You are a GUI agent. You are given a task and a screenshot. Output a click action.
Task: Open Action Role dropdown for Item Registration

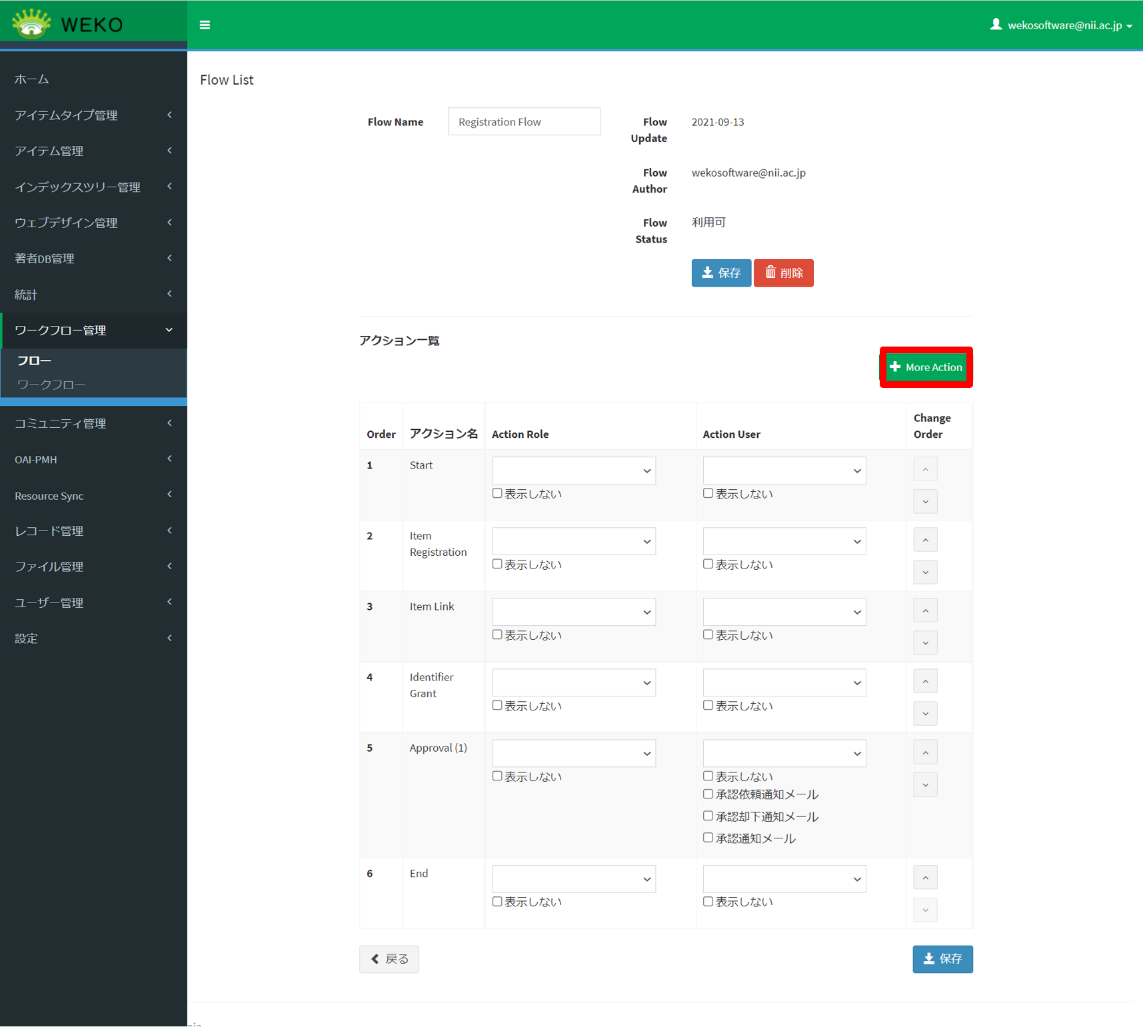pyautogui.click(x=574, y=541)
